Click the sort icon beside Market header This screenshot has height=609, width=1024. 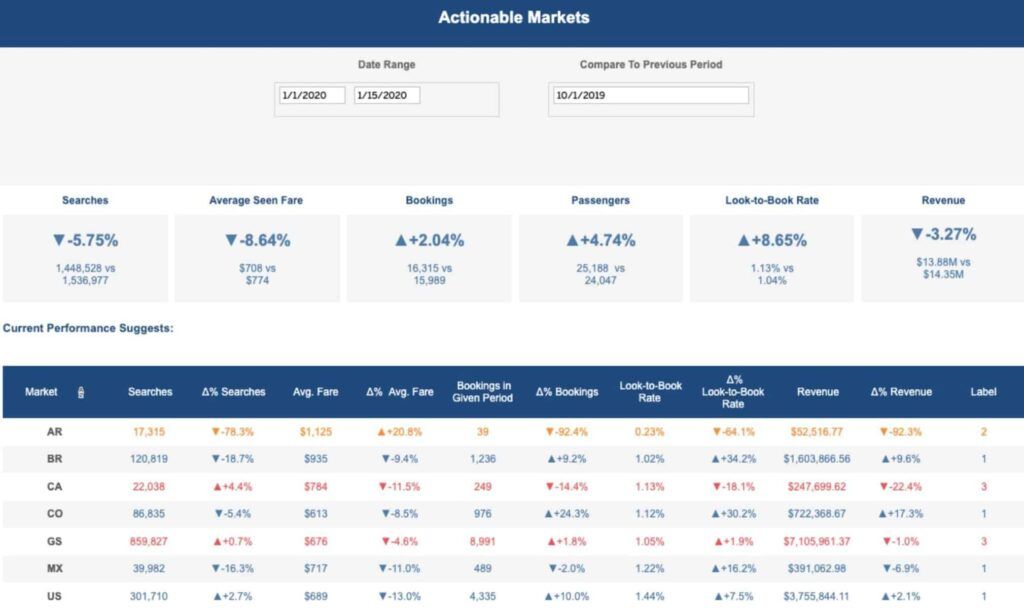[x=81, y=392]
